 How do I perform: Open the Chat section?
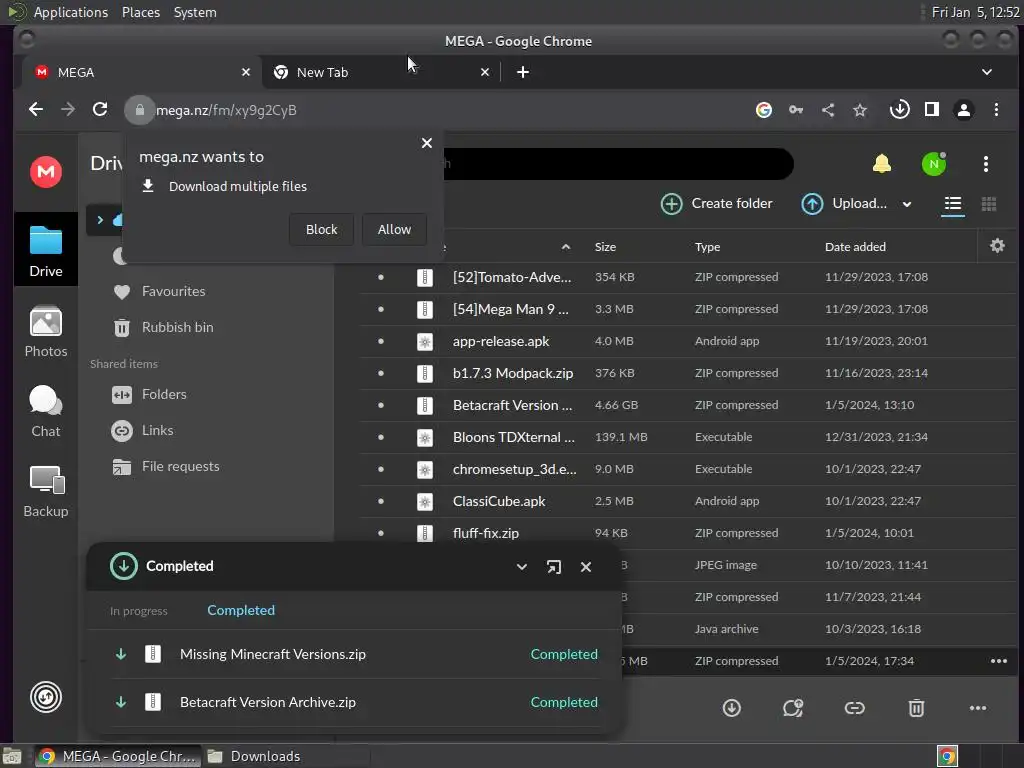pyautogui.click(x=46, y=411)
